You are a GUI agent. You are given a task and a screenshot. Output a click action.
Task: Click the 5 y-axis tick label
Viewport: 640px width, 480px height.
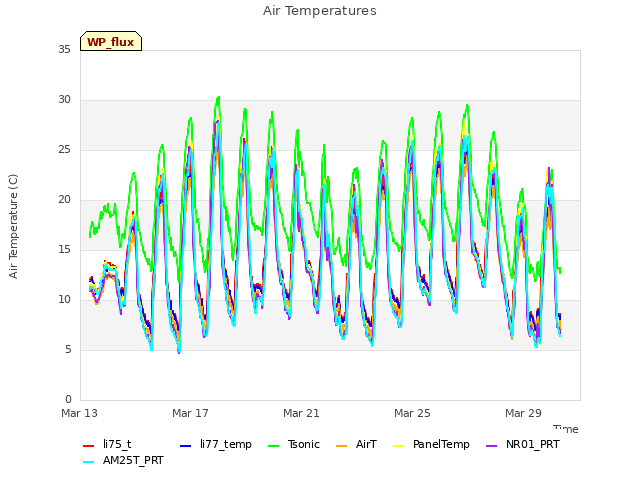pyautogui.click(x=68, y=350)
